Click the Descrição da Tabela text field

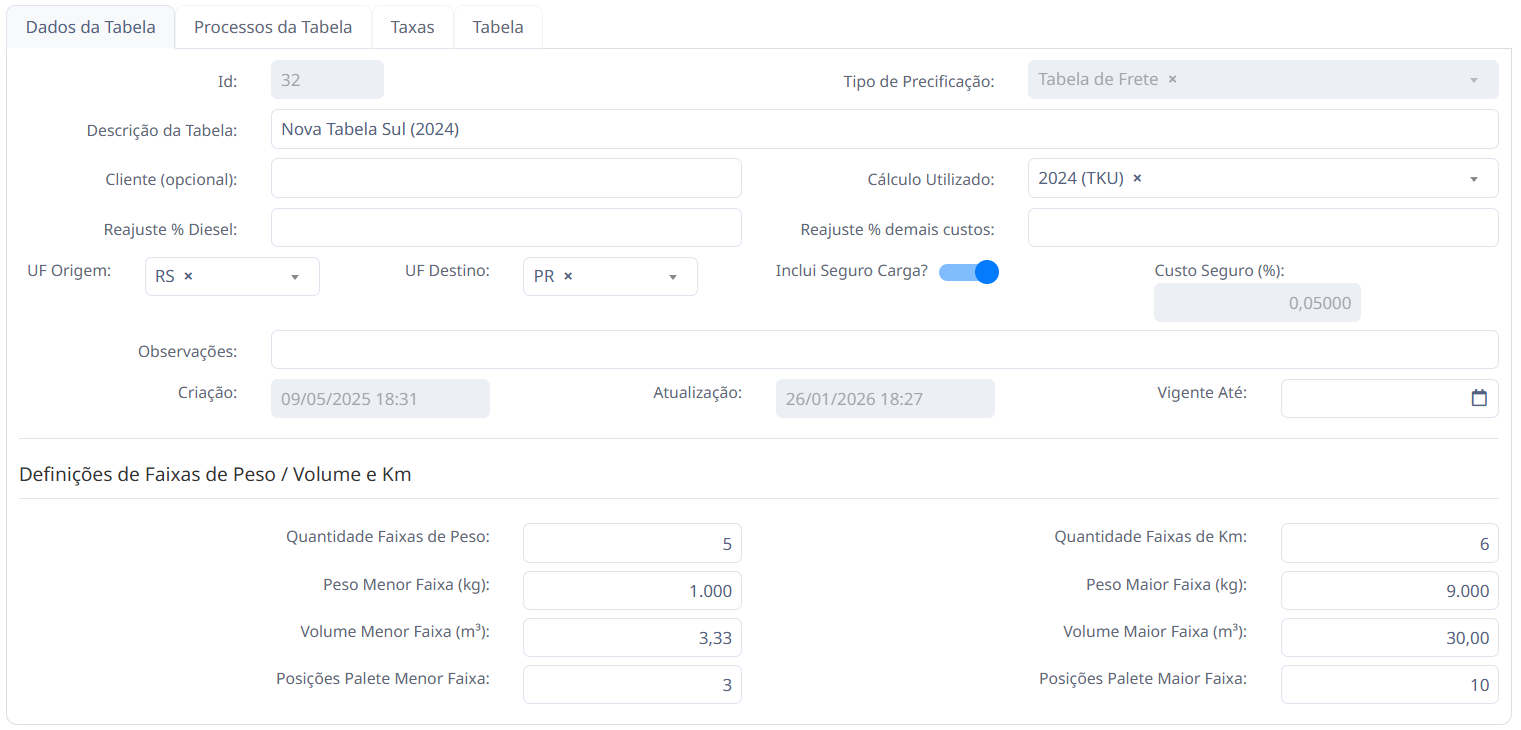click(884, 129)
